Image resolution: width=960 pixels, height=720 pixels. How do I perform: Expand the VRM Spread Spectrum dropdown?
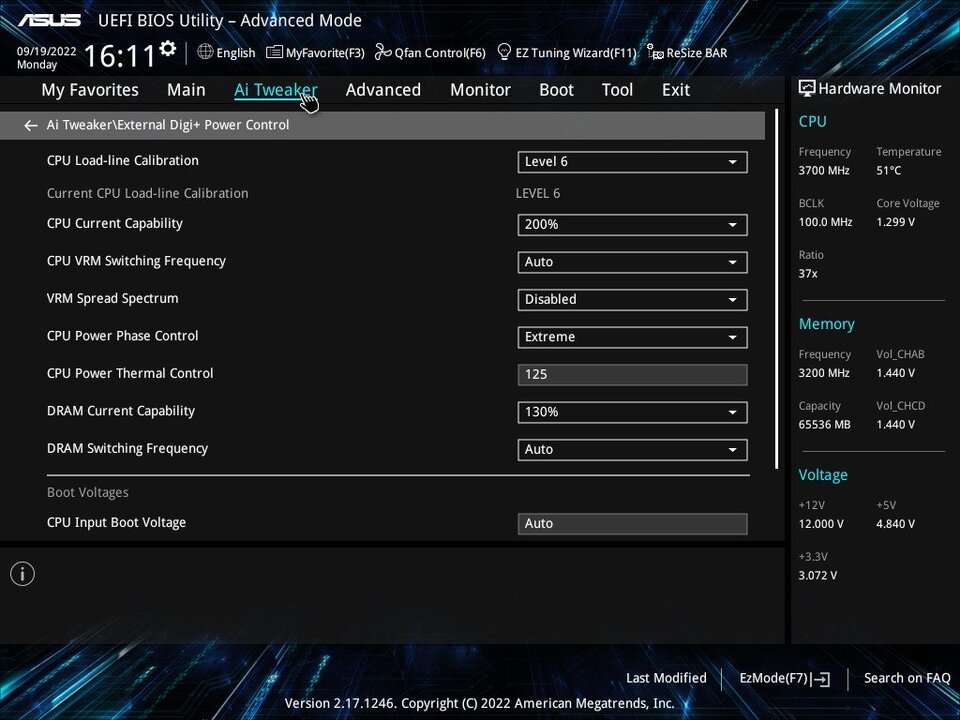[632, 300]
